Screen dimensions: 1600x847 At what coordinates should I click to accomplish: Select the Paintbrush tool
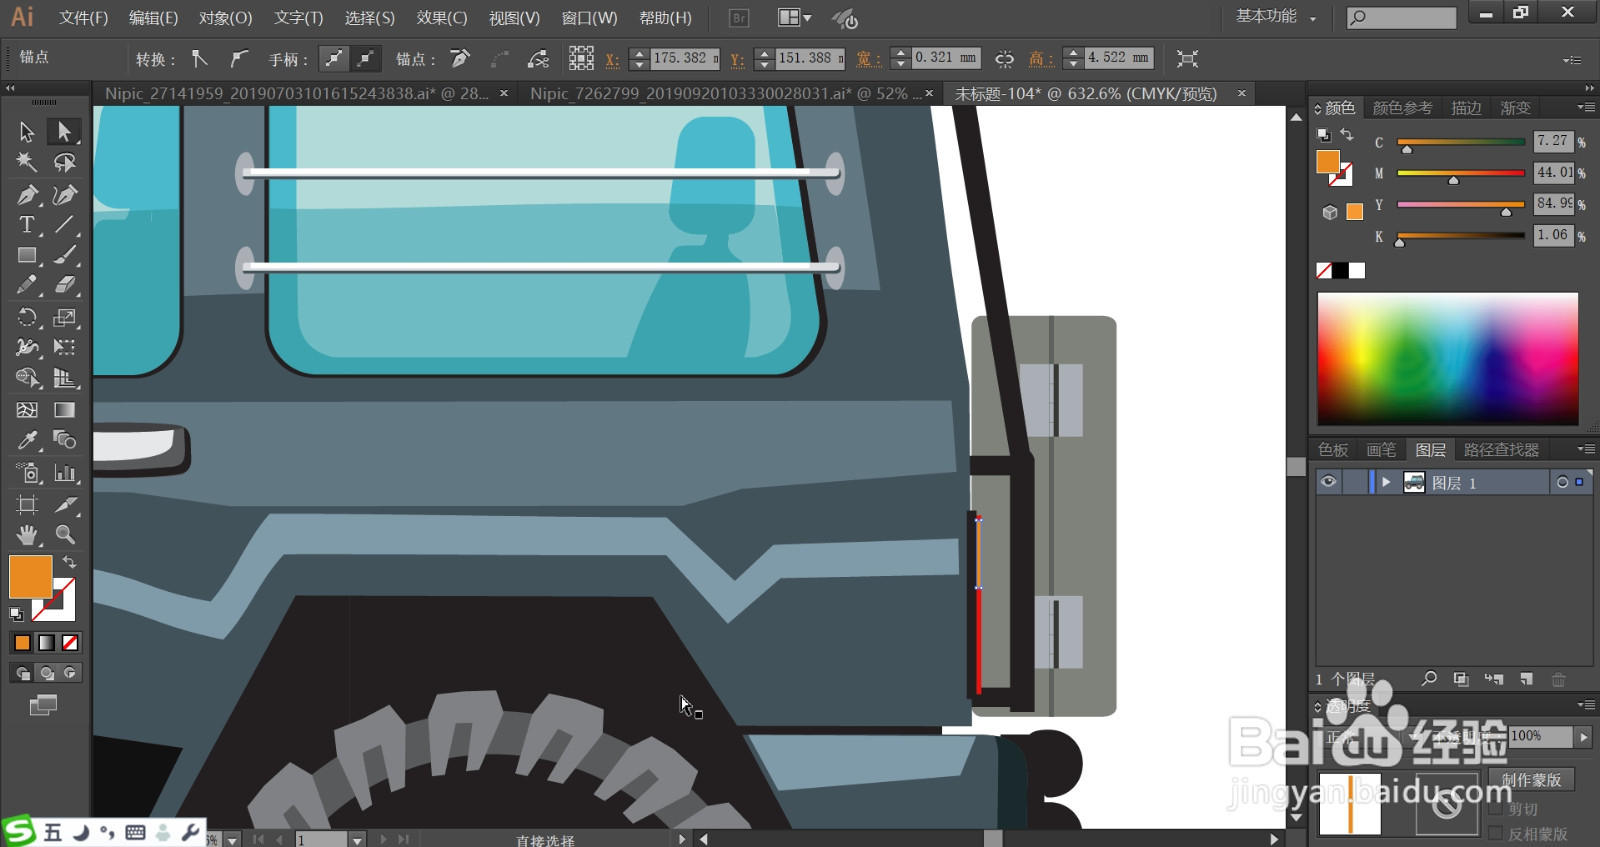(64, 255)
